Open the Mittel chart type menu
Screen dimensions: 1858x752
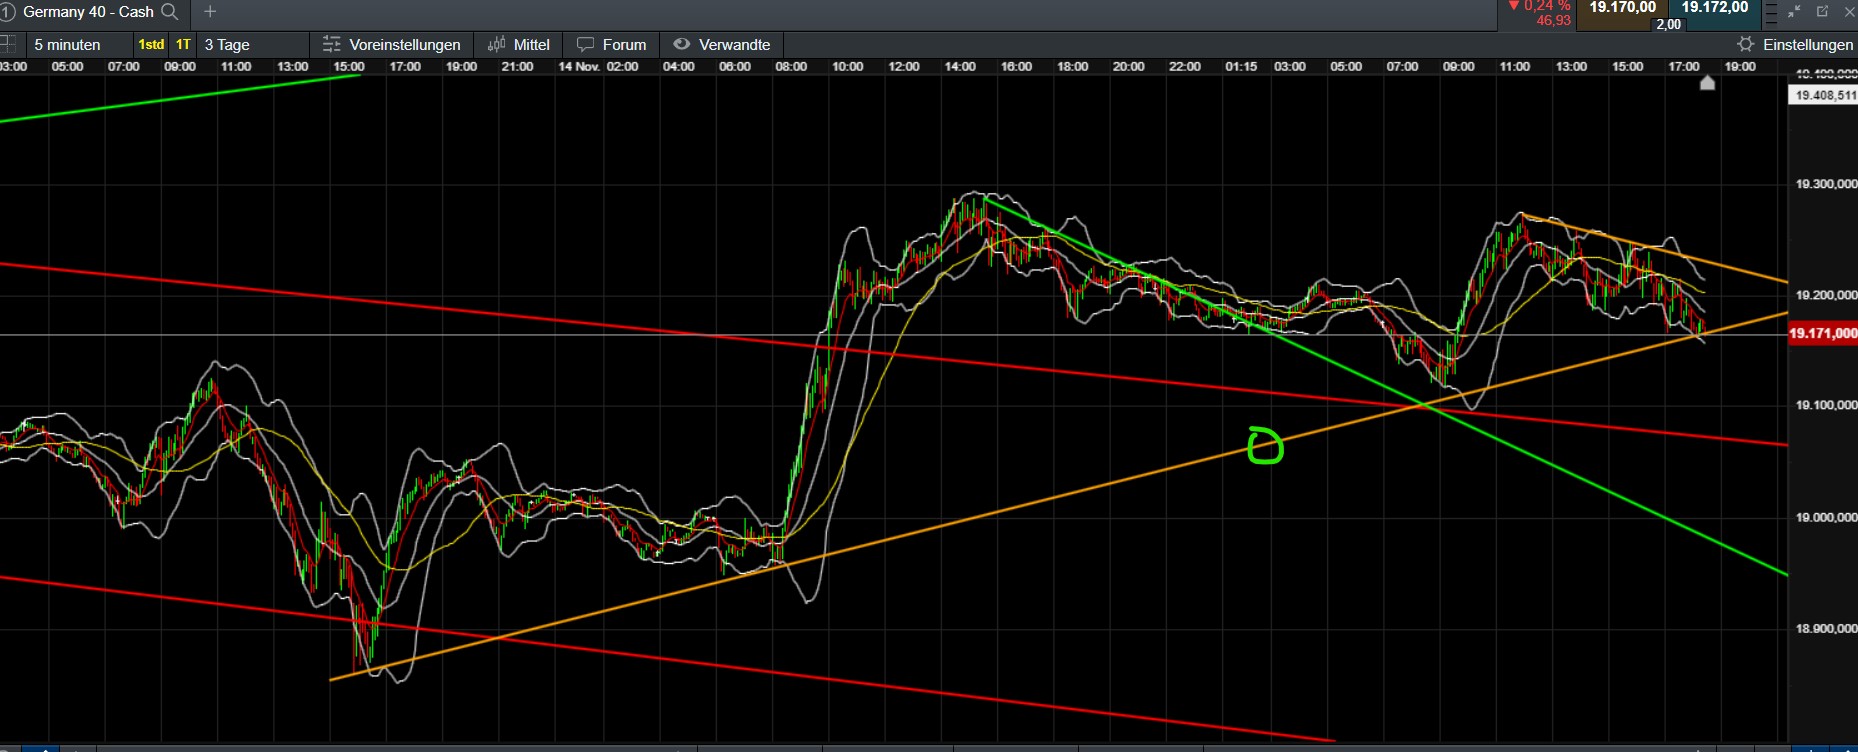[x=519, y=45]
